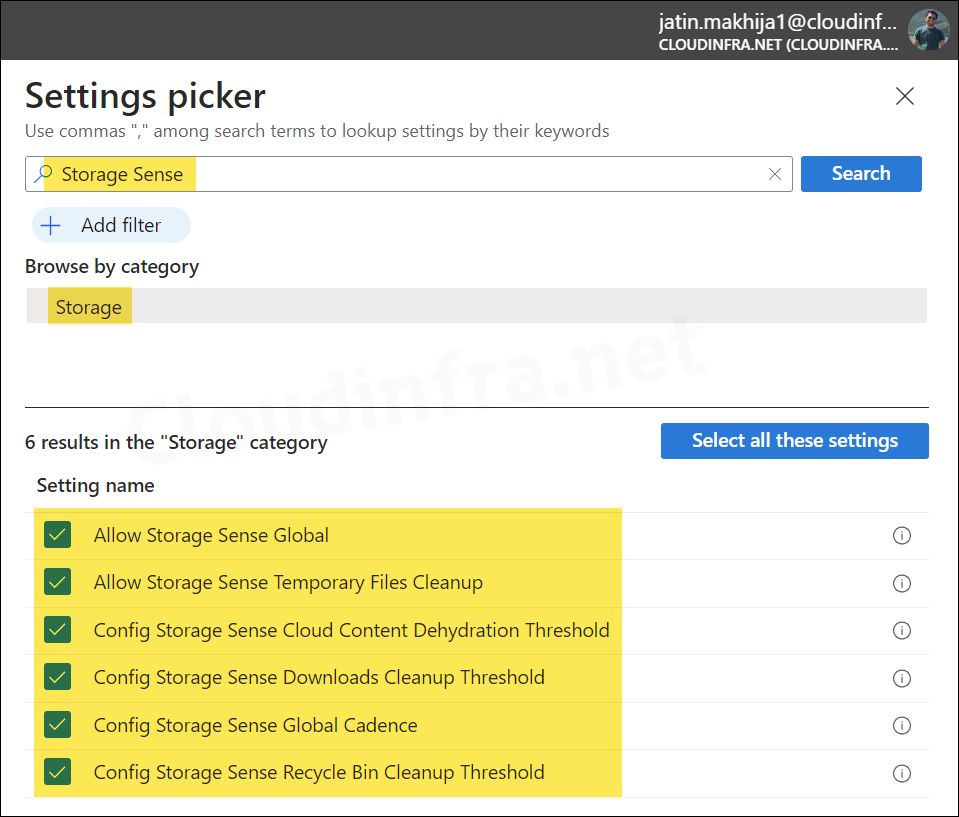
Task: Untick Recycle Bin Cleanup Threshold checkbox
Action: coord(58,772)
